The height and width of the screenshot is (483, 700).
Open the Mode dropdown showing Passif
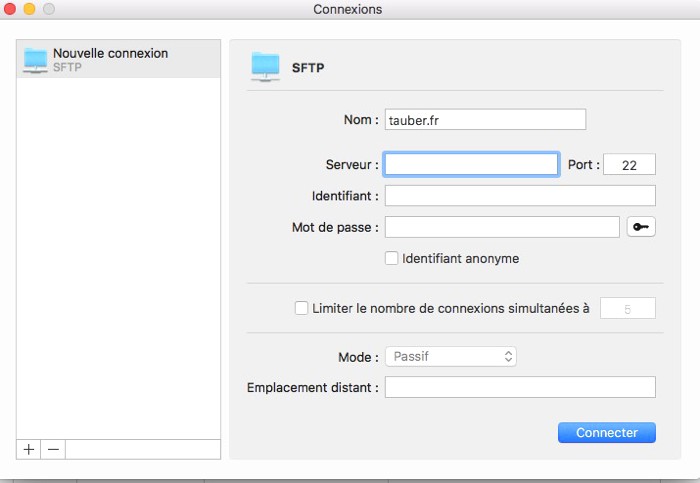pyautogui.click(x=451, y=356)
